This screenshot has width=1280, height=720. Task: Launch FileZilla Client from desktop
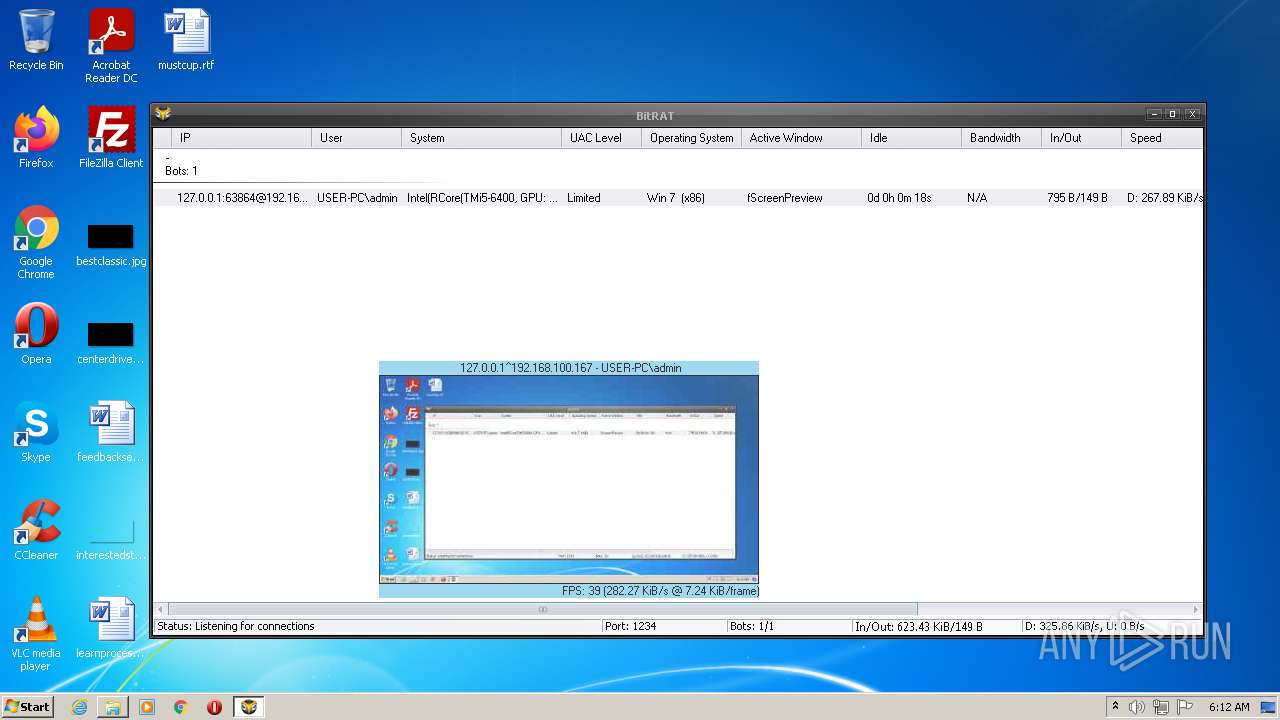[111, 138]
